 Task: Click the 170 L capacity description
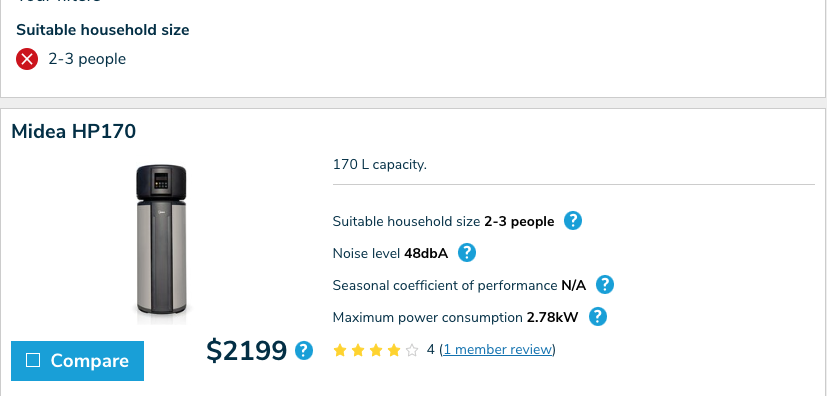pos(380,165)
